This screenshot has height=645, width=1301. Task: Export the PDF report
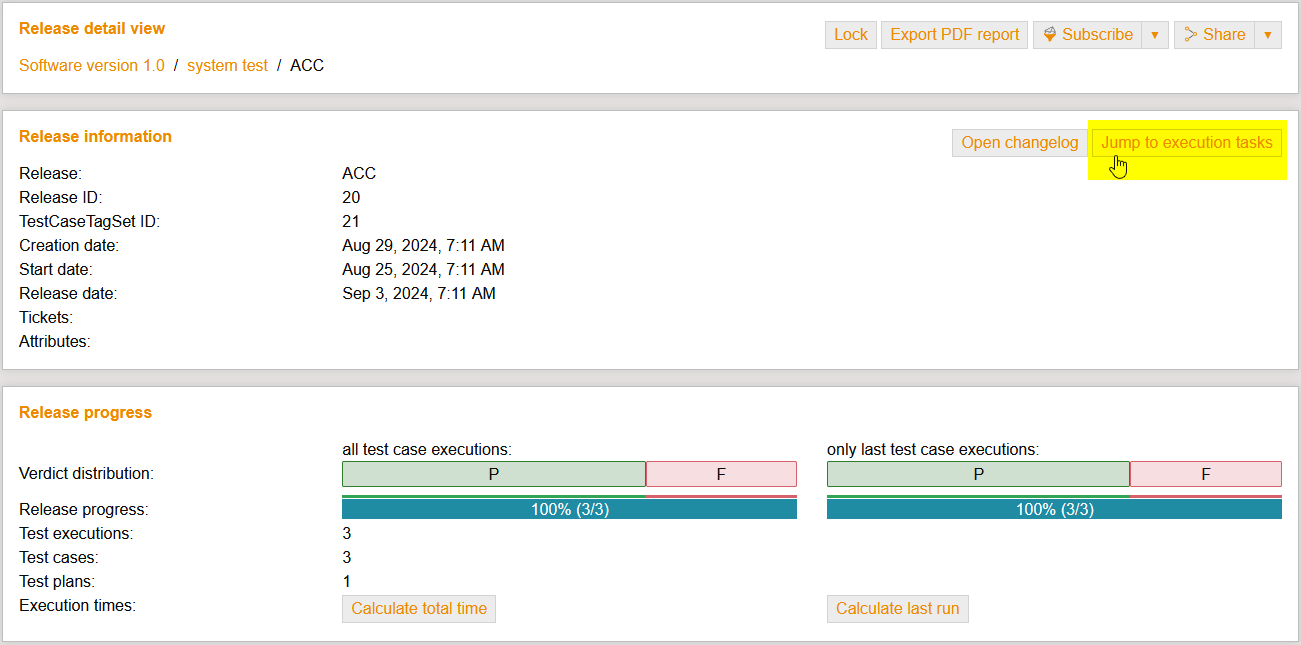[x=954, y=35]
